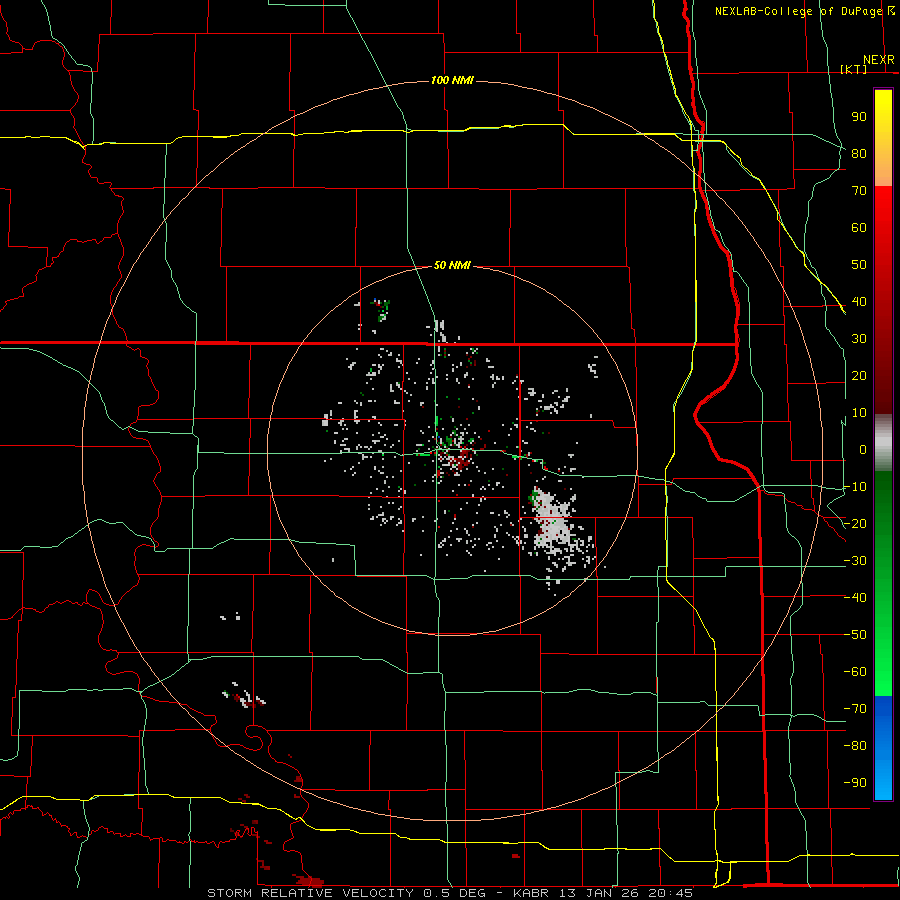Pick the blue segment of the velocity color bar

point(883,748)
